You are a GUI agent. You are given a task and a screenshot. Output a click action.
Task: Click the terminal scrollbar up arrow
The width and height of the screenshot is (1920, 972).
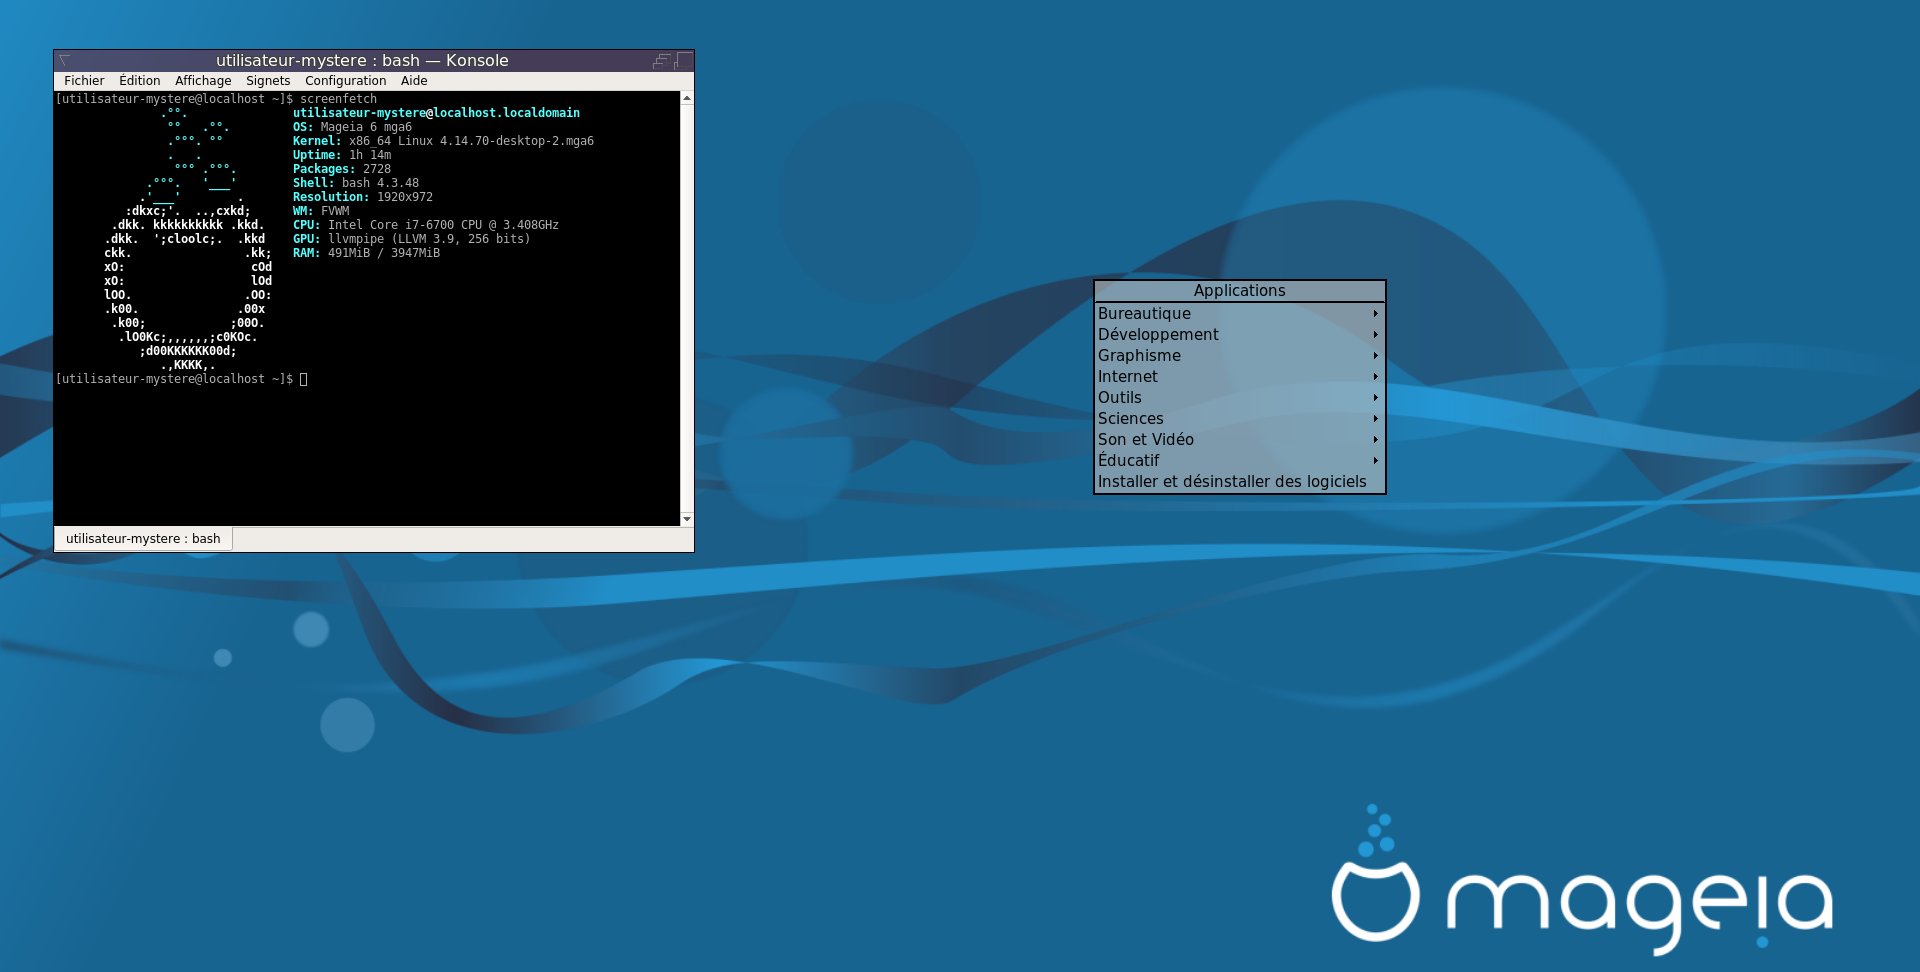[x=687, y=98]
